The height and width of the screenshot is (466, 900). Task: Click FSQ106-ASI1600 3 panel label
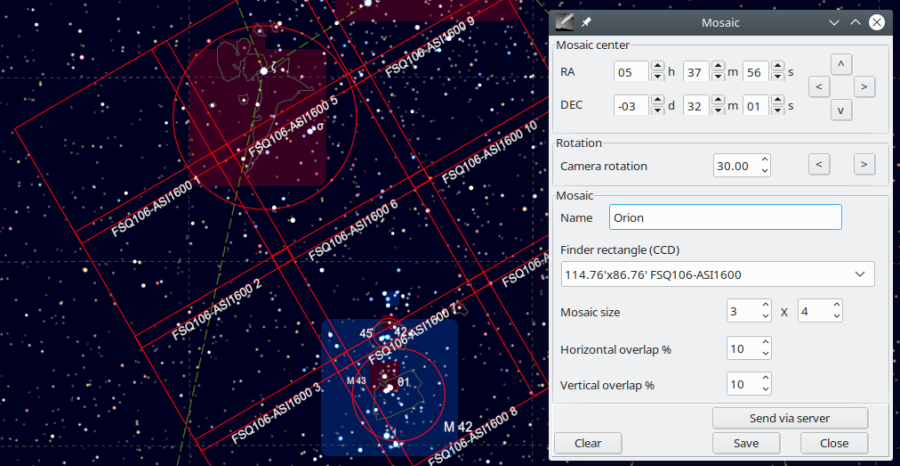pos(276,413)
